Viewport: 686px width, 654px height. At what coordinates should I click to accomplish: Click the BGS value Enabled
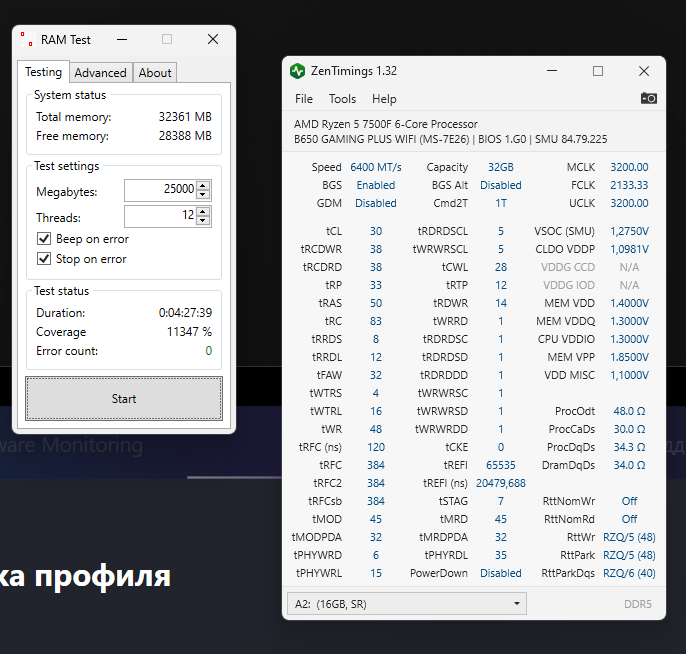pyautogui.click(x=376, y=185)
